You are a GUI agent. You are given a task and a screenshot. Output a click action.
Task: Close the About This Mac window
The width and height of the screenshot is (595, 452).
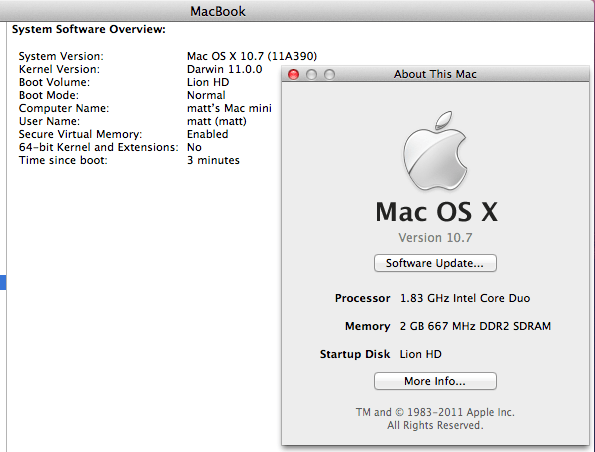293,74
